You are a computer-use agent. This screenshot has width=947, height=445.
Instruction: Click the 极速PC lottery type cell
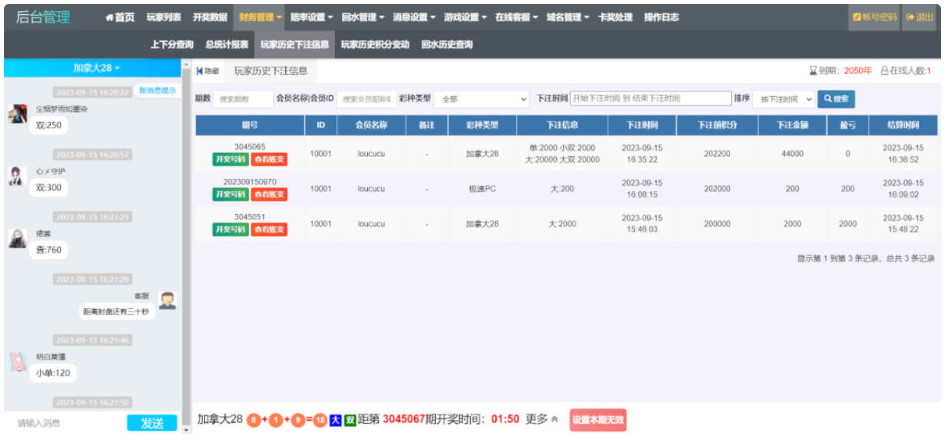tap(482, 189)
